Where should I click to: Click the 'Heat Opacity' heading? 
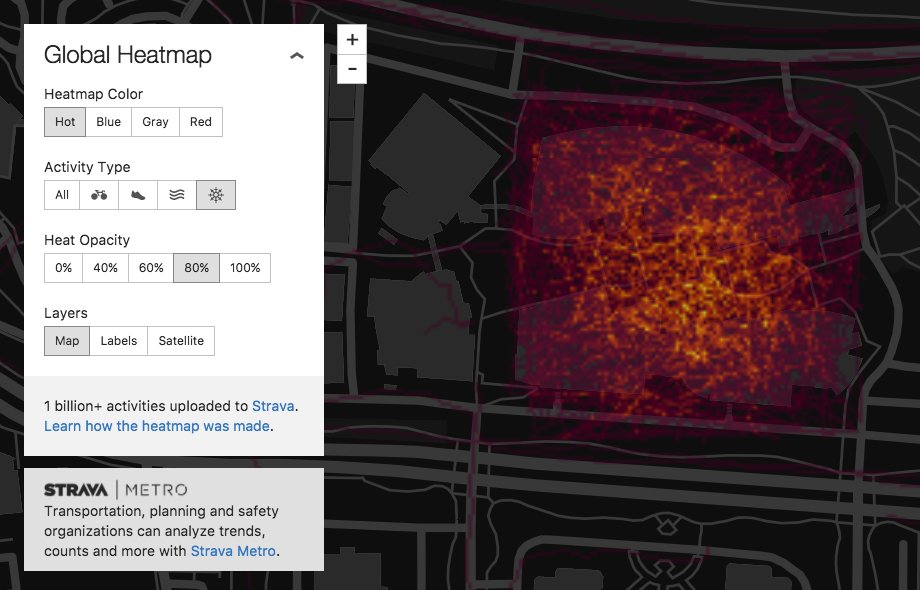87,240
